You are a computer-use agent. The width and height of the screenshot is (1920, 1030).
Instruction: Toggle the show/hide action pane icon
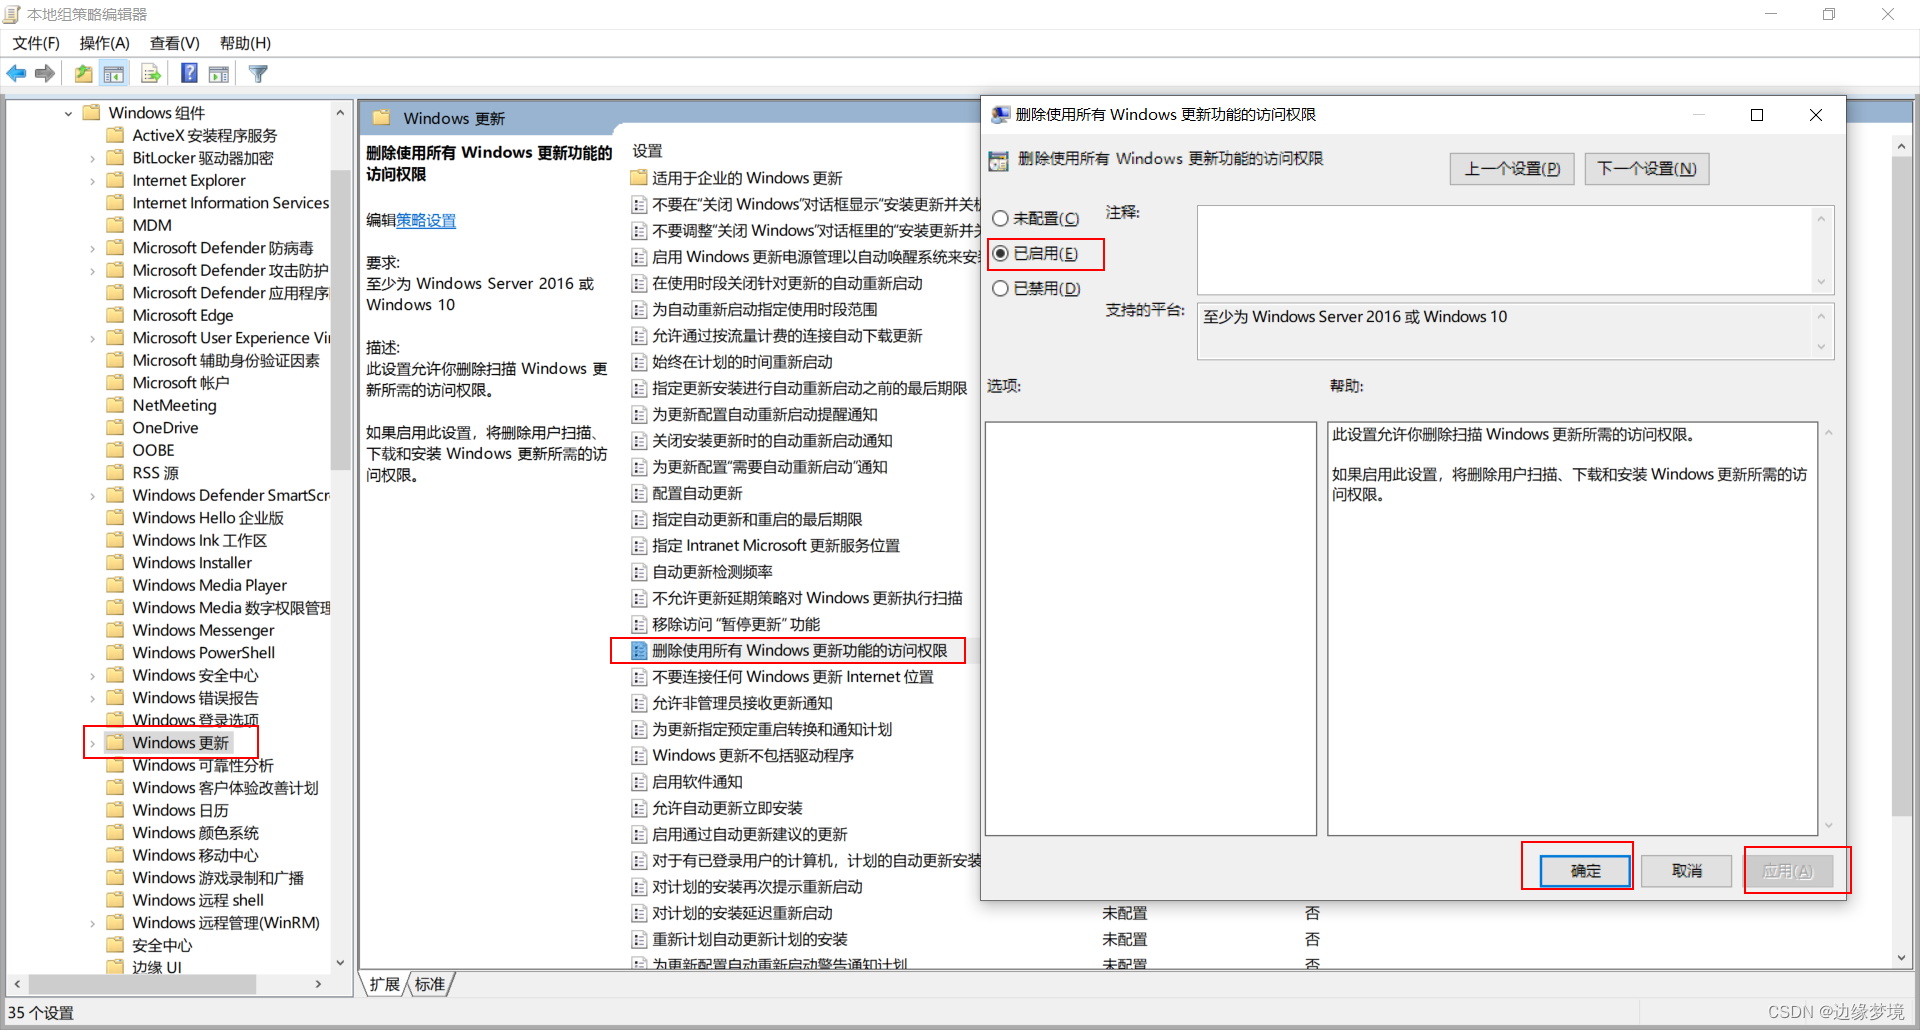(x=219, y=74)
